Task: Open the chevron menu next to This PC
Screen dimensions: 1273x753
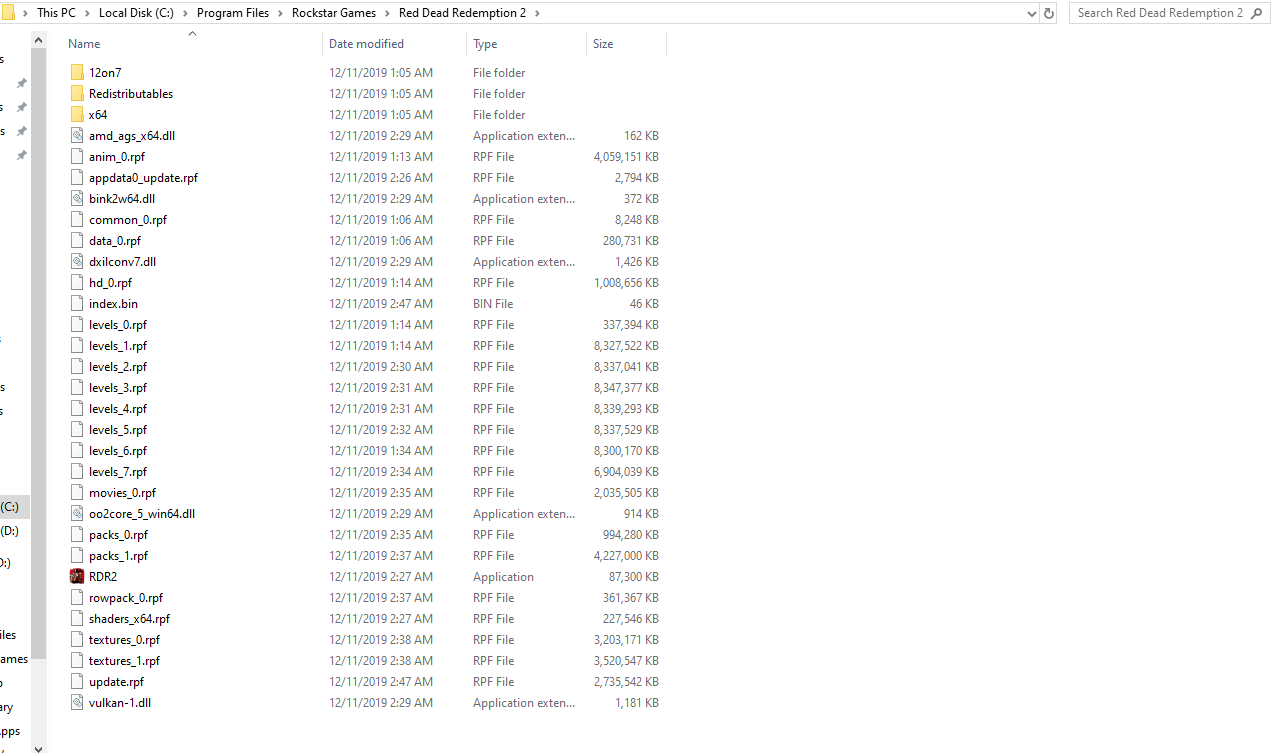Action: [85, 13]
